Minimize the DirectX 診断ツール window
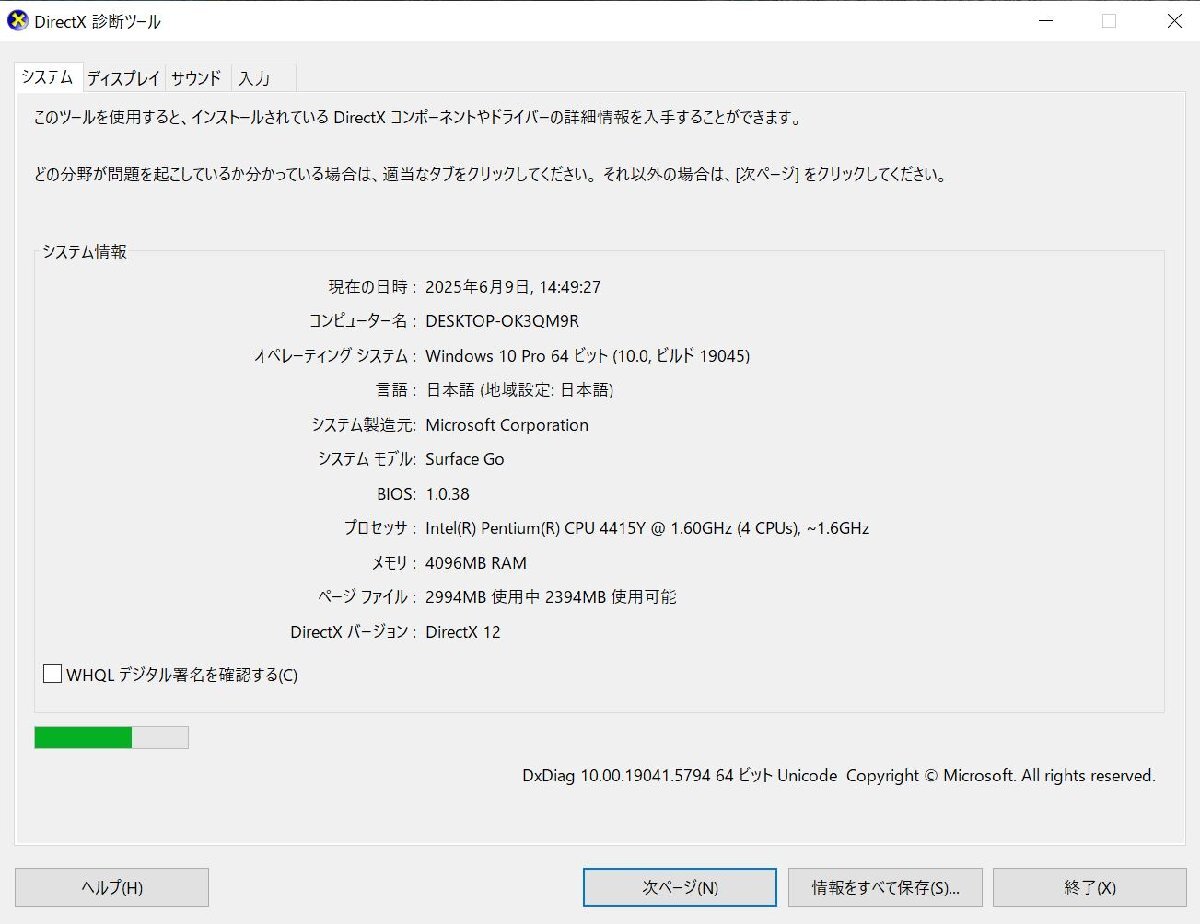This screenshot has width=1200, height=924. point(1045,21)
